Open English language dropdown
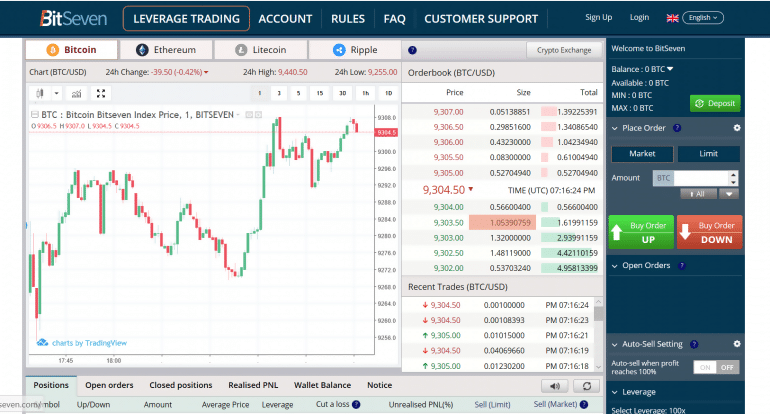Screen dimensions: 770x414 (703, 18)
